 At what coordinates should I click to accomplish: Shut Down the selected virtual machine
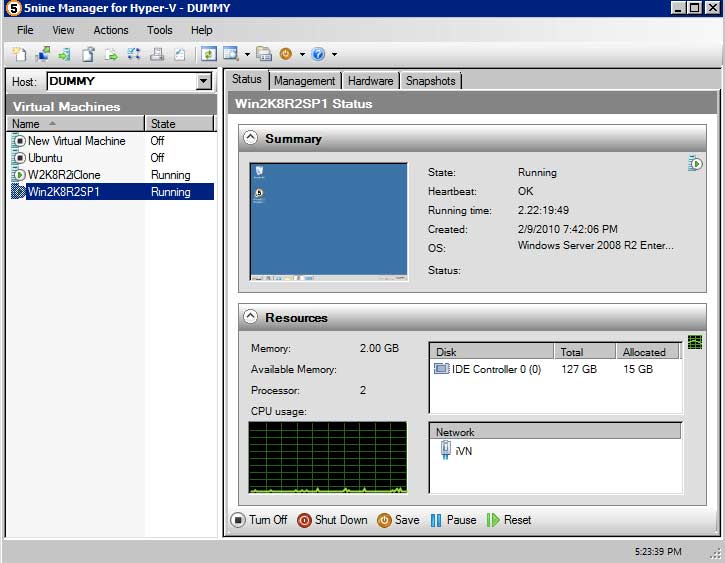[x=332, y=520]
